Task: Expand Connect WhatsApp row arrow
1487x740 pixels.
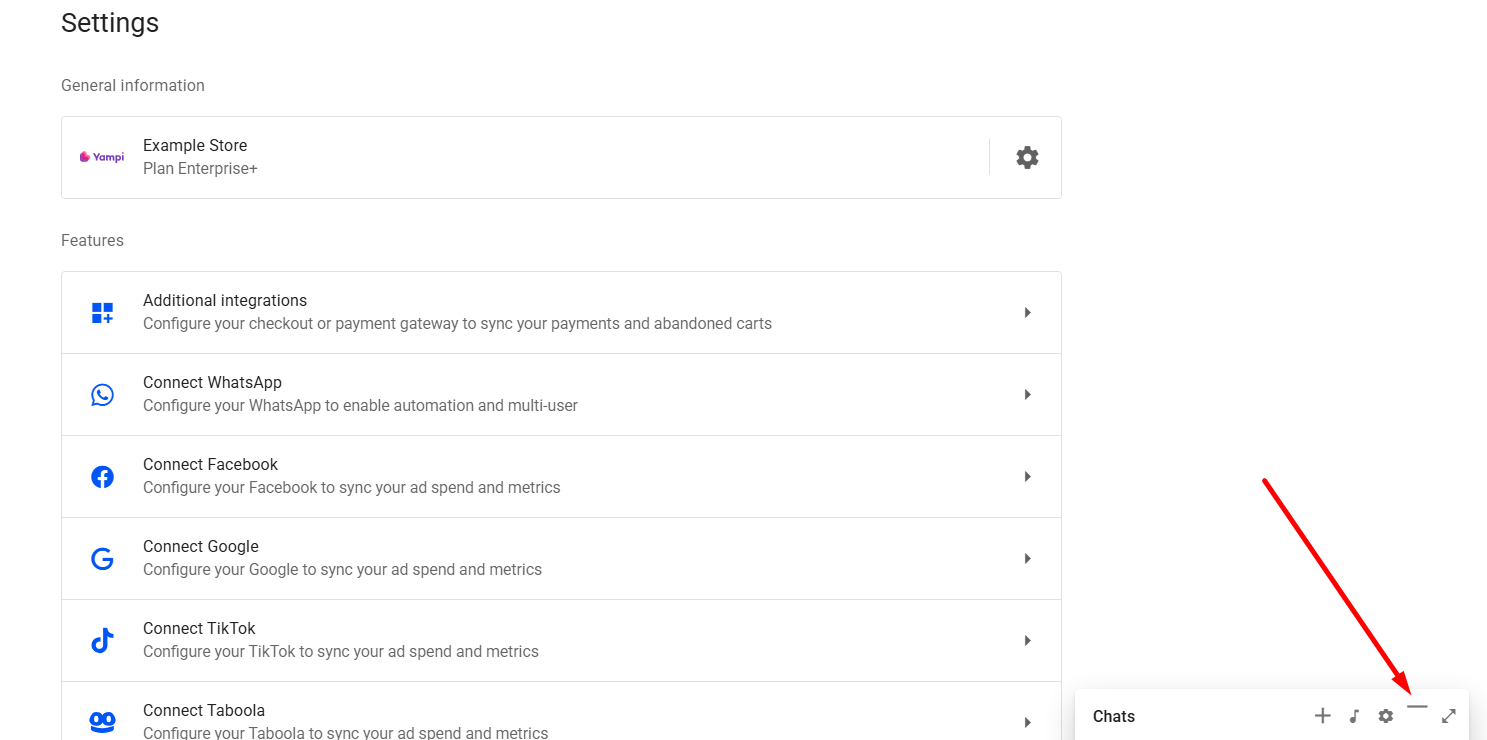Action: [x=1027, y=395]
